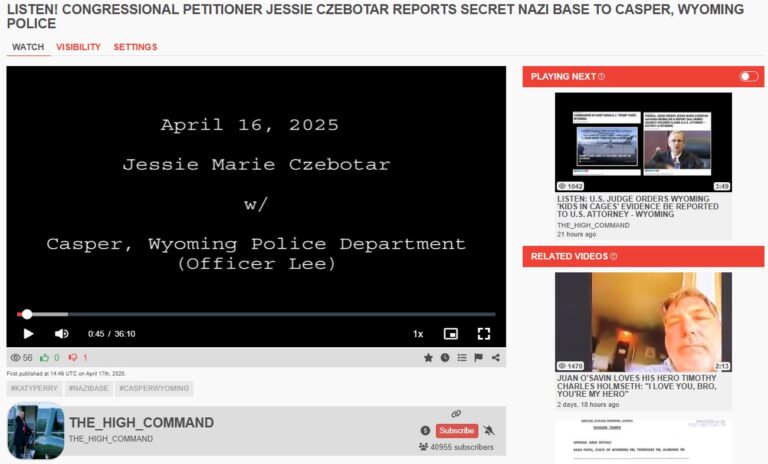Screen dimensions: 768x464
Task: Open the Settings tab
Action: (135, 47)
